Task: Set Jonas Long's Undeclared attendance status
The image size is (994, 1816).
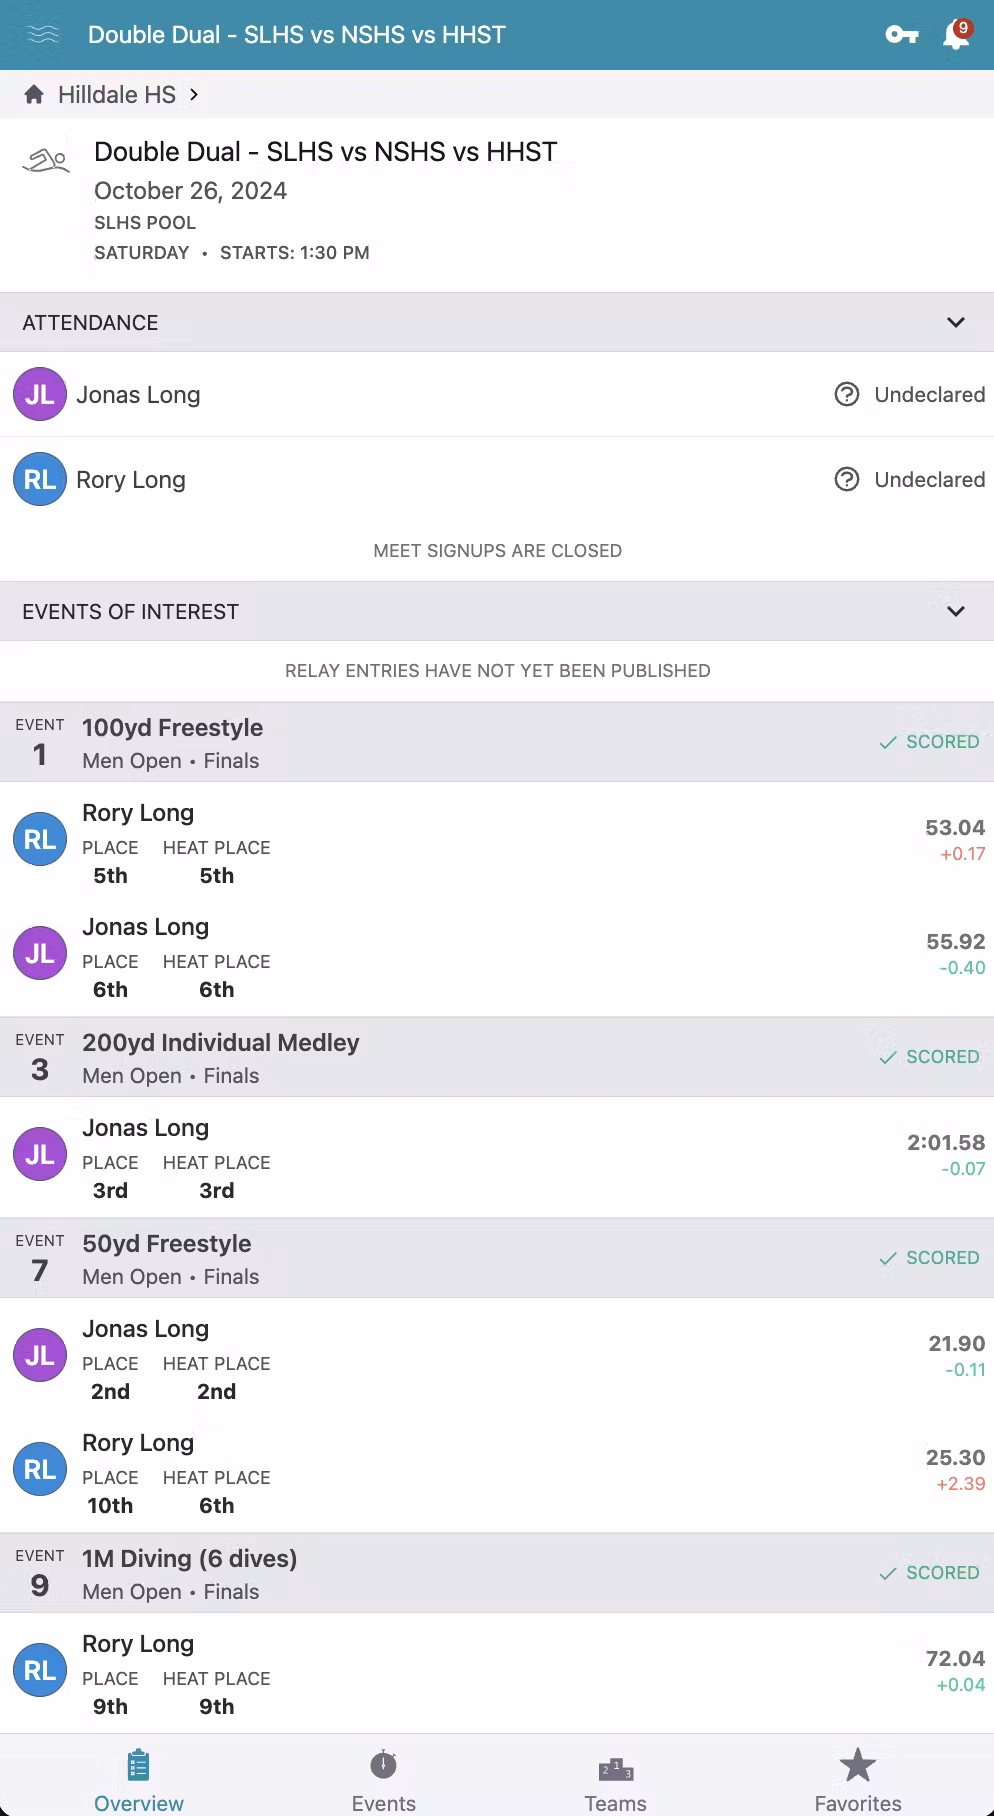Action: click(x=910, y=395)
